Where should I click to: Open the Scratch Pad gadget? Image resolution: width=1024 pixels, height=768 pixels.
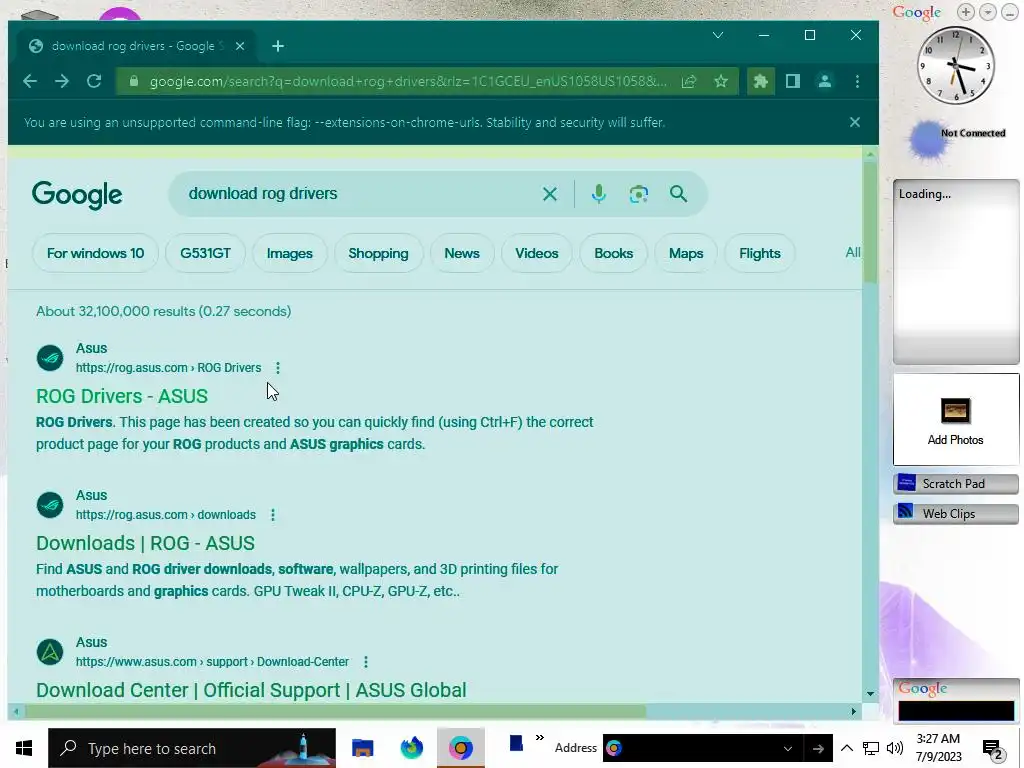pyautogui.click(x=955, y=484)
